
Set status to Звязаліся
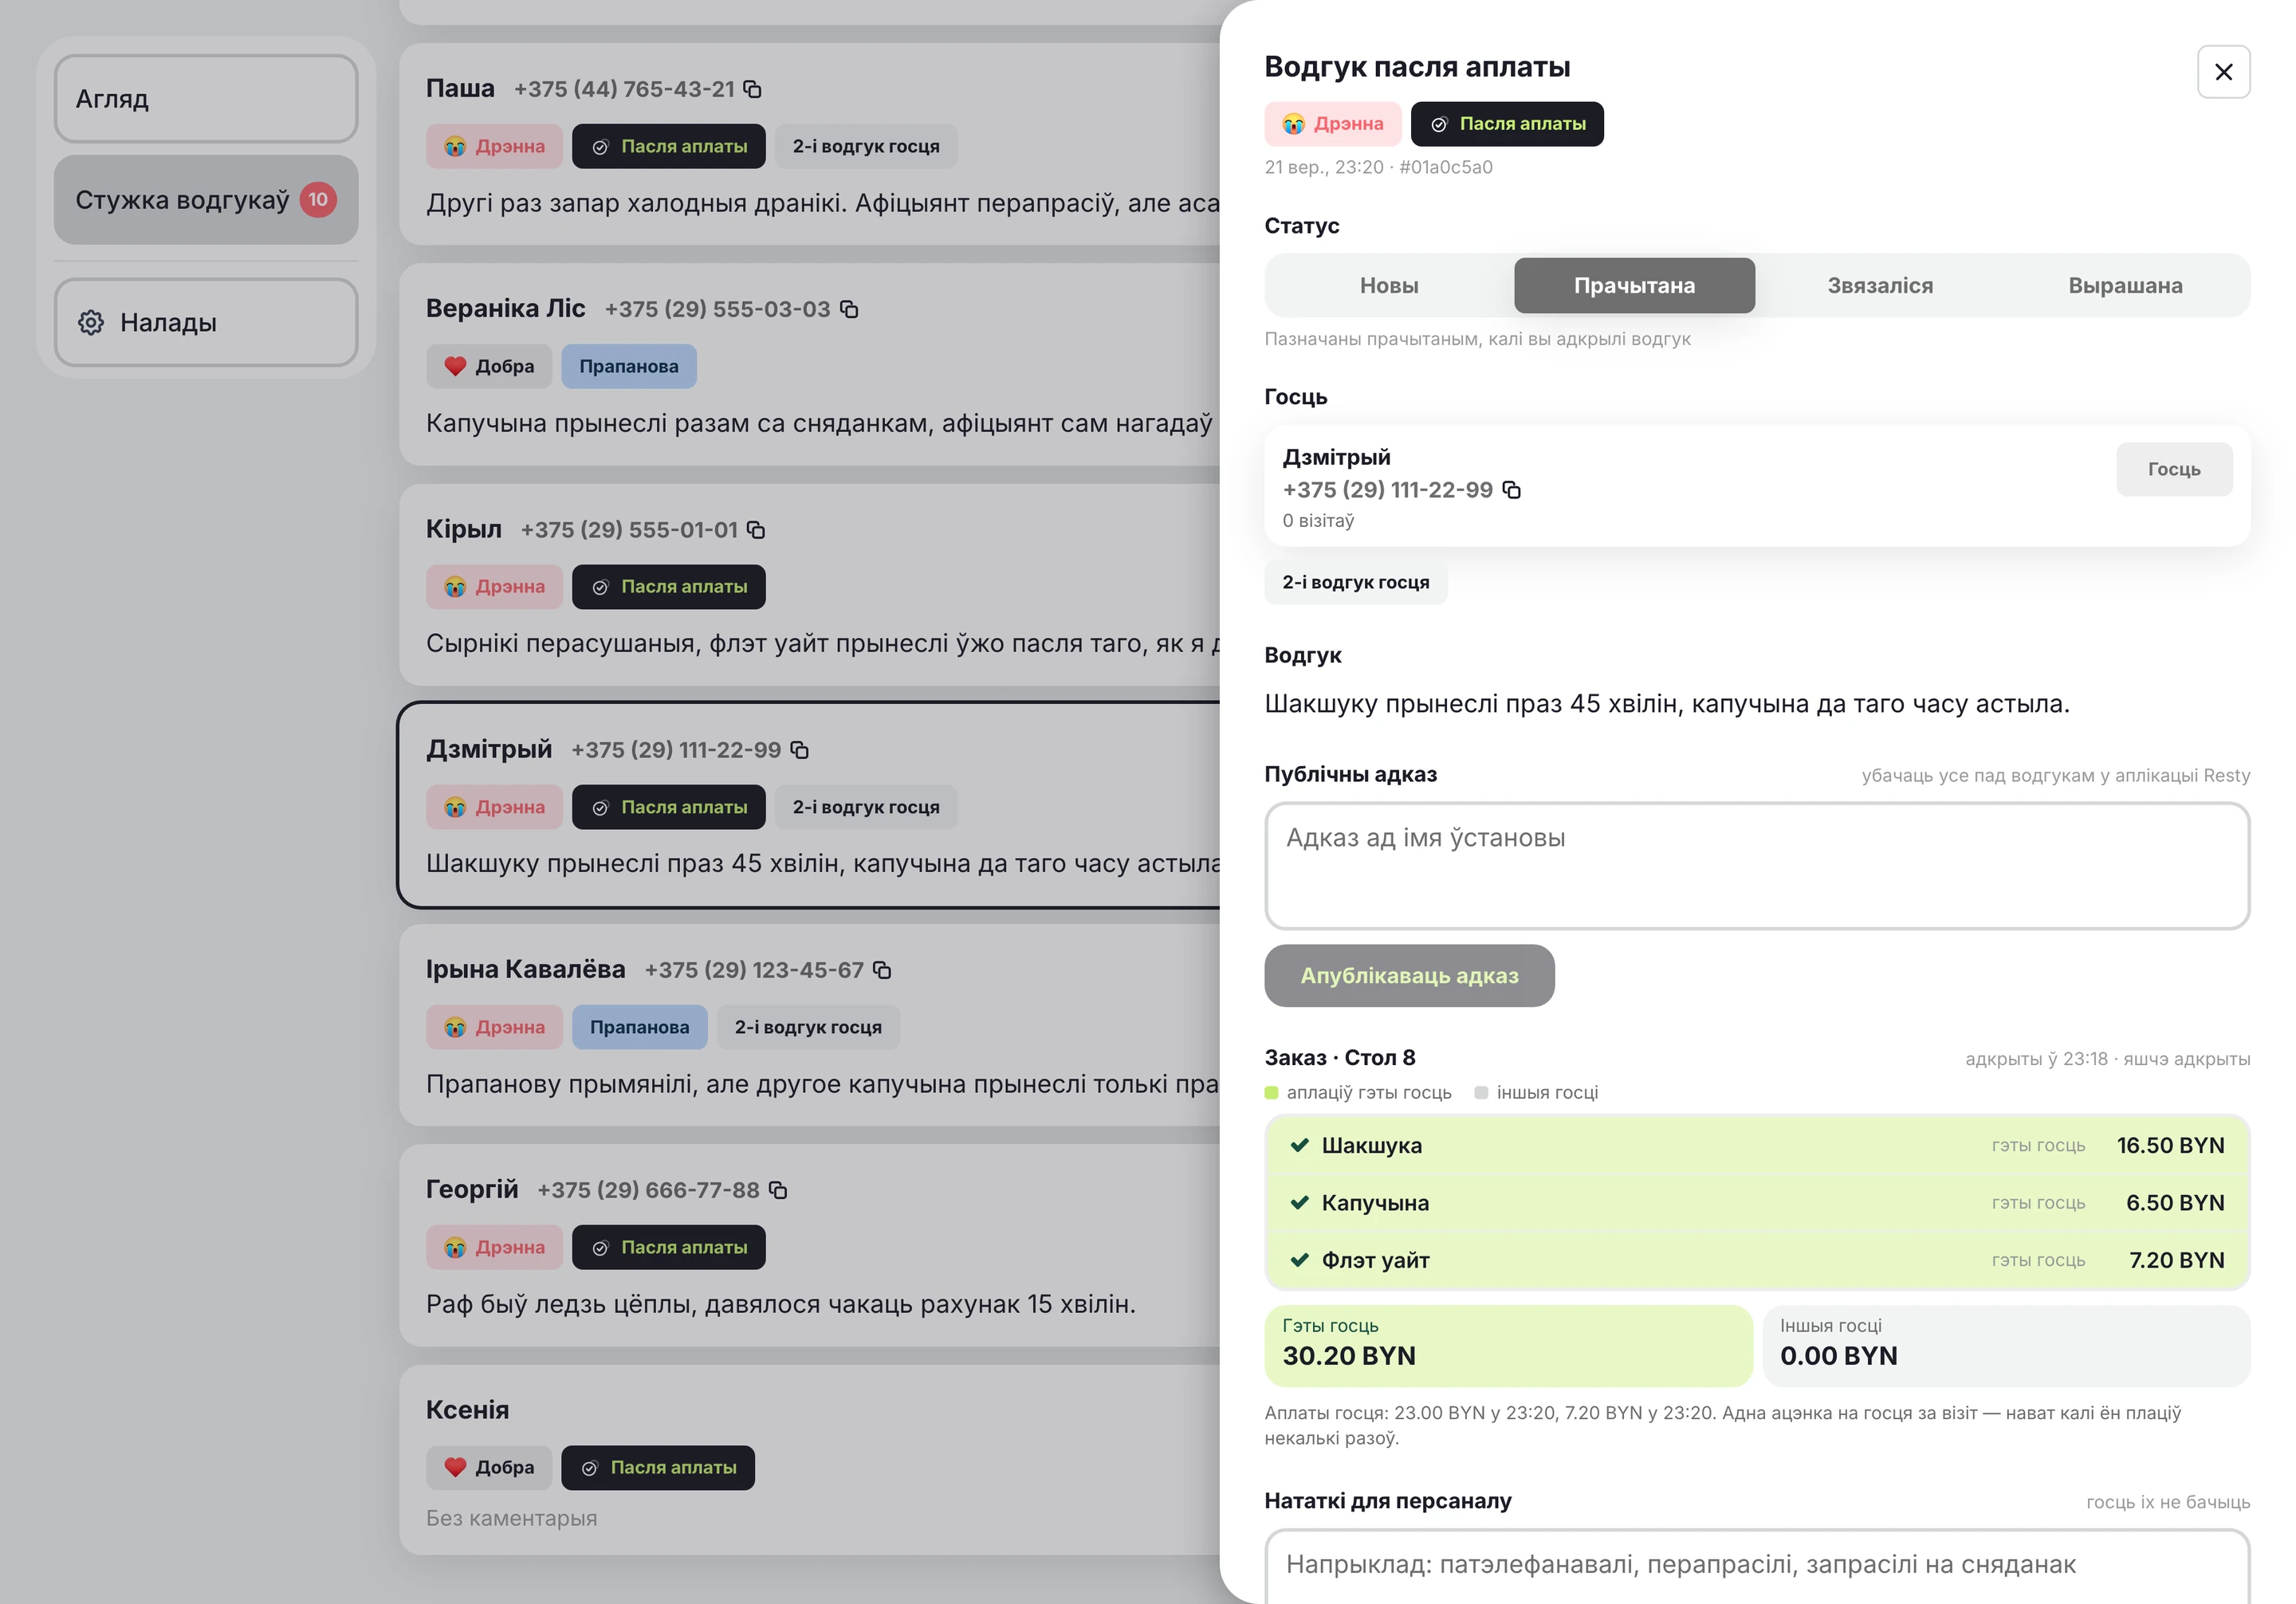1880,286
